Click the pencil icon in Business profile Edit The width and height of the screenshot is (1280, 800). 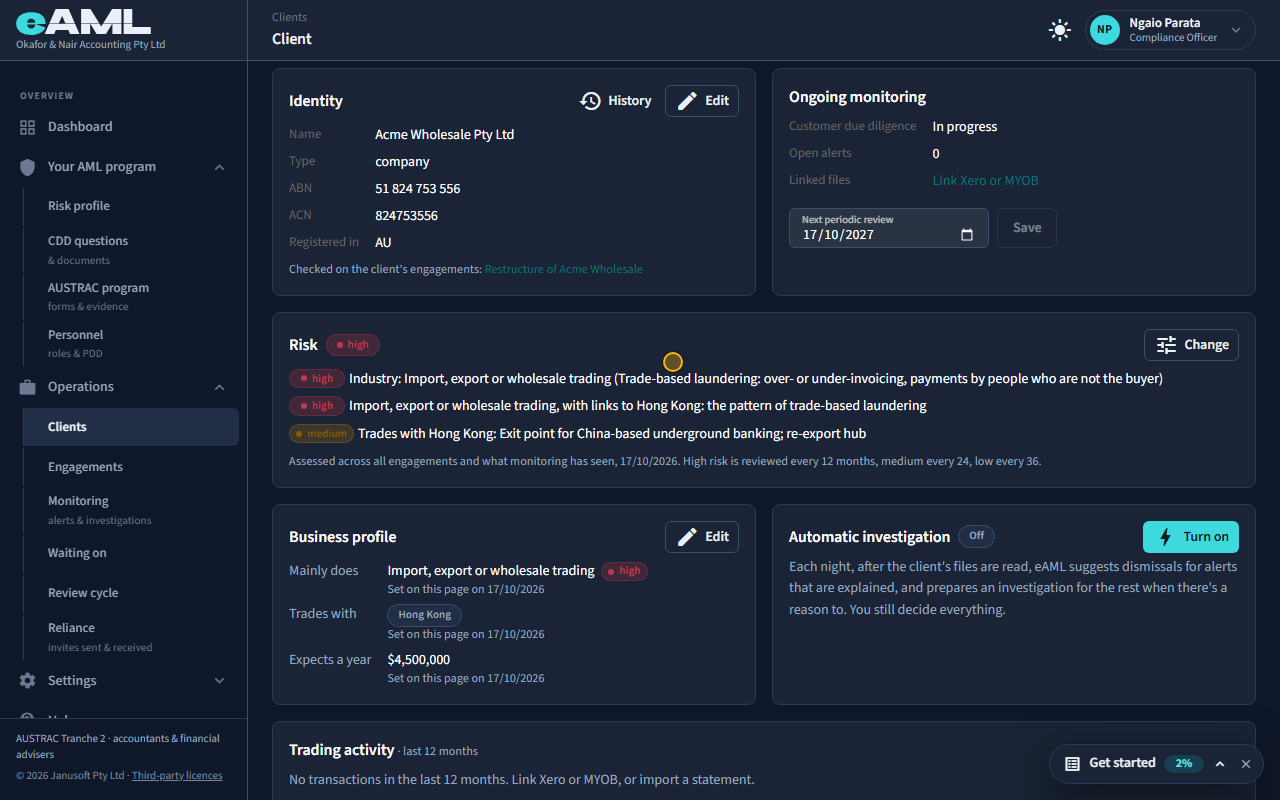click(688, 537)
